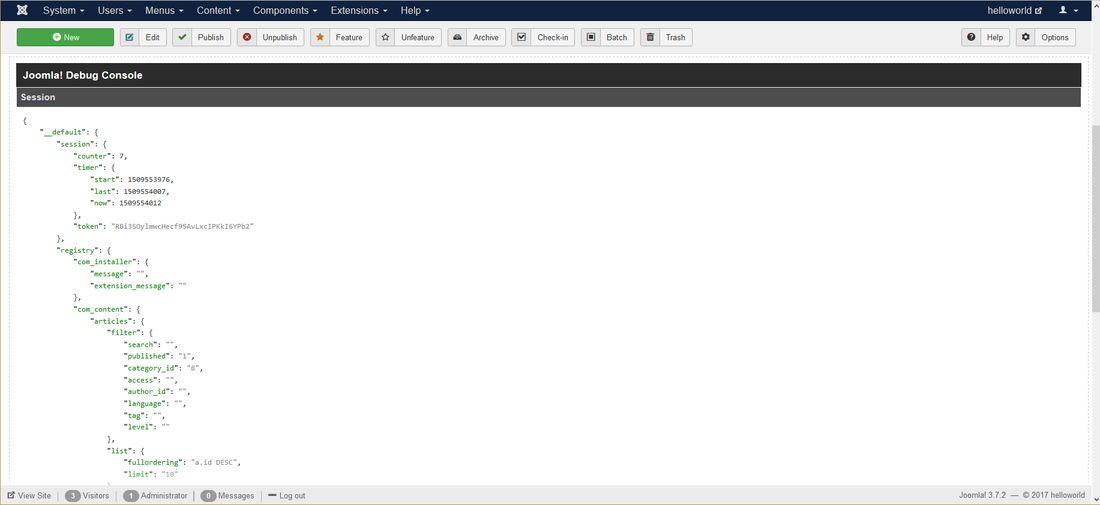This screenshot has height=505, width=1100.
Task: Click the Feature star icon
Action: coord(320,37)
